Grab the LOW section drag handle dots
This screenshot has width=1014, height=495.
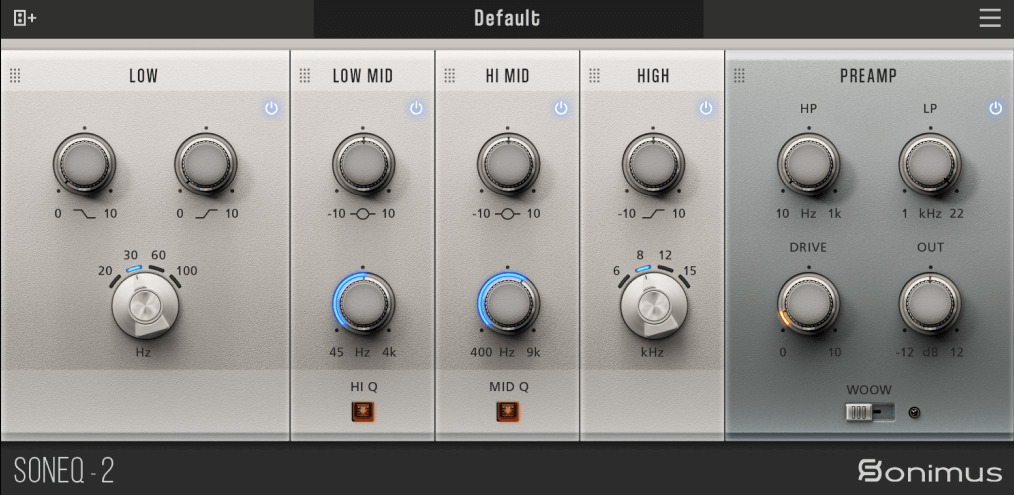(x=16, y=76)
